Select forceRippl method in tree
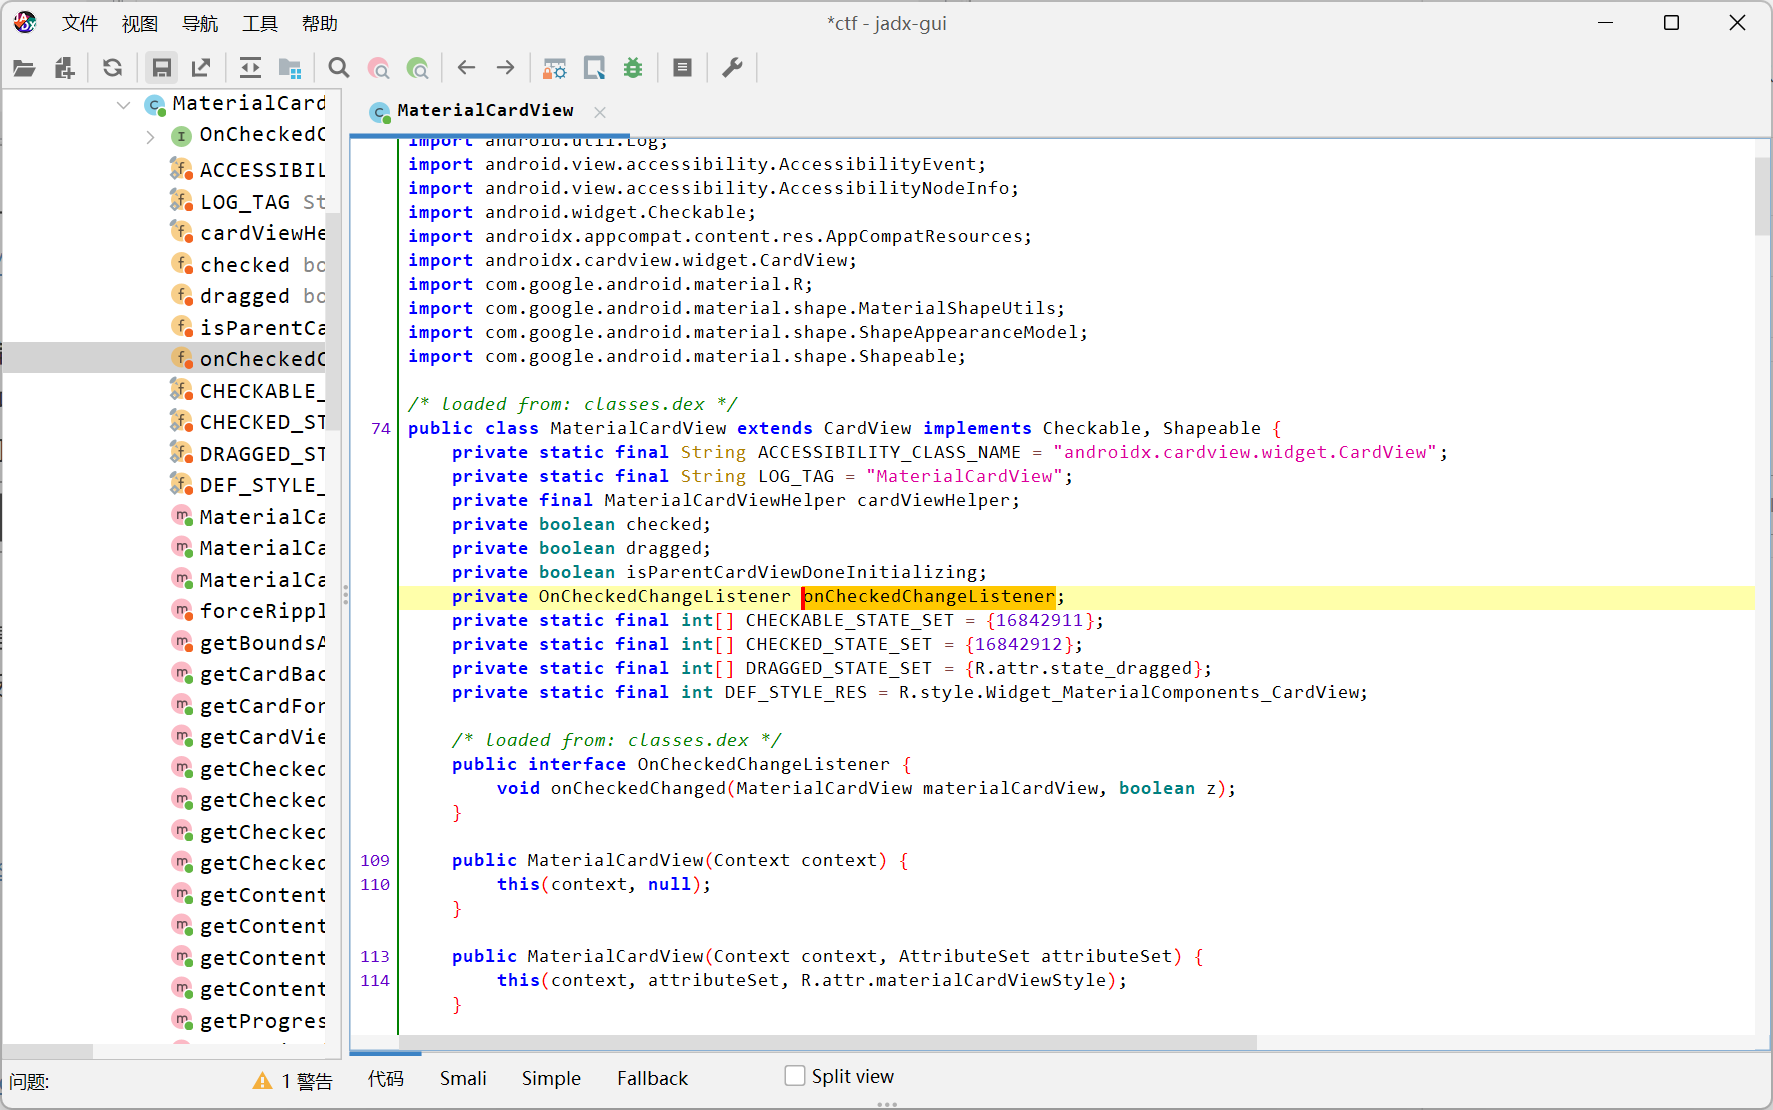This screenshot has width=1773, height=1110. tap(262, 611)
